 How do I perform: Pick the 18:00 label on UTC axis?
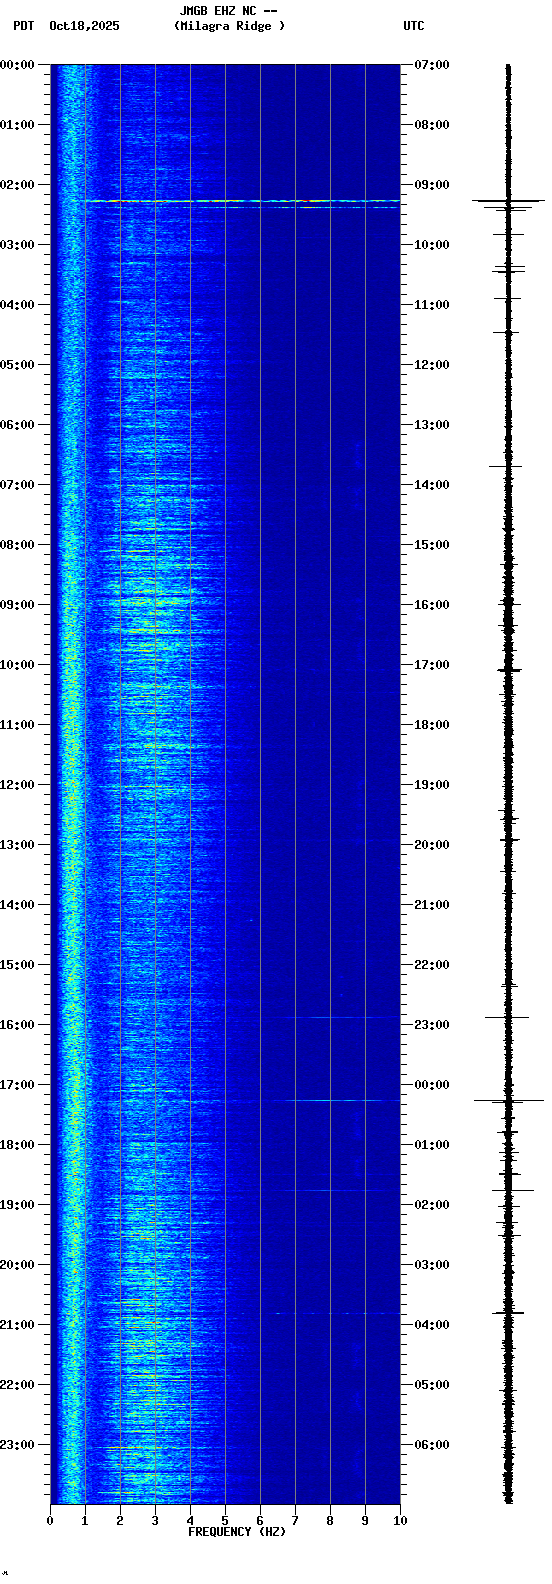(x=432, y=725)
